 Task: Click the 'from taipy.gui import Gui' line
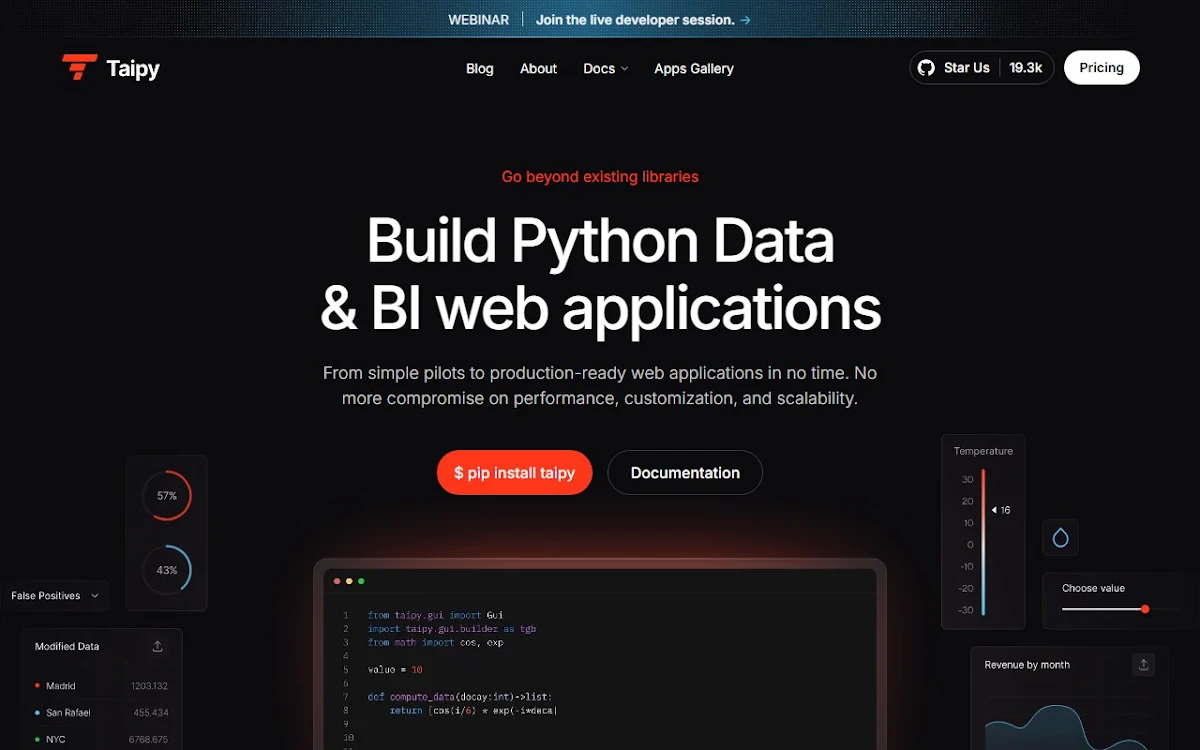click(x=435, y=616)
